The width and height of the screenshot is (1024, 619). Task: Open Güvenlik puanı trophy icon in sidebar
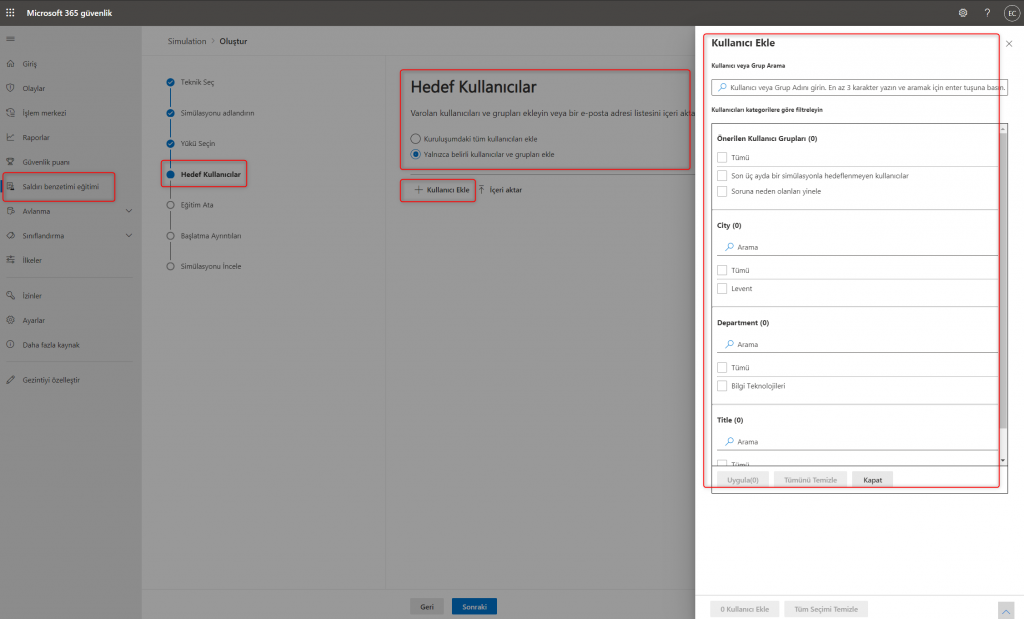(11, 162)
